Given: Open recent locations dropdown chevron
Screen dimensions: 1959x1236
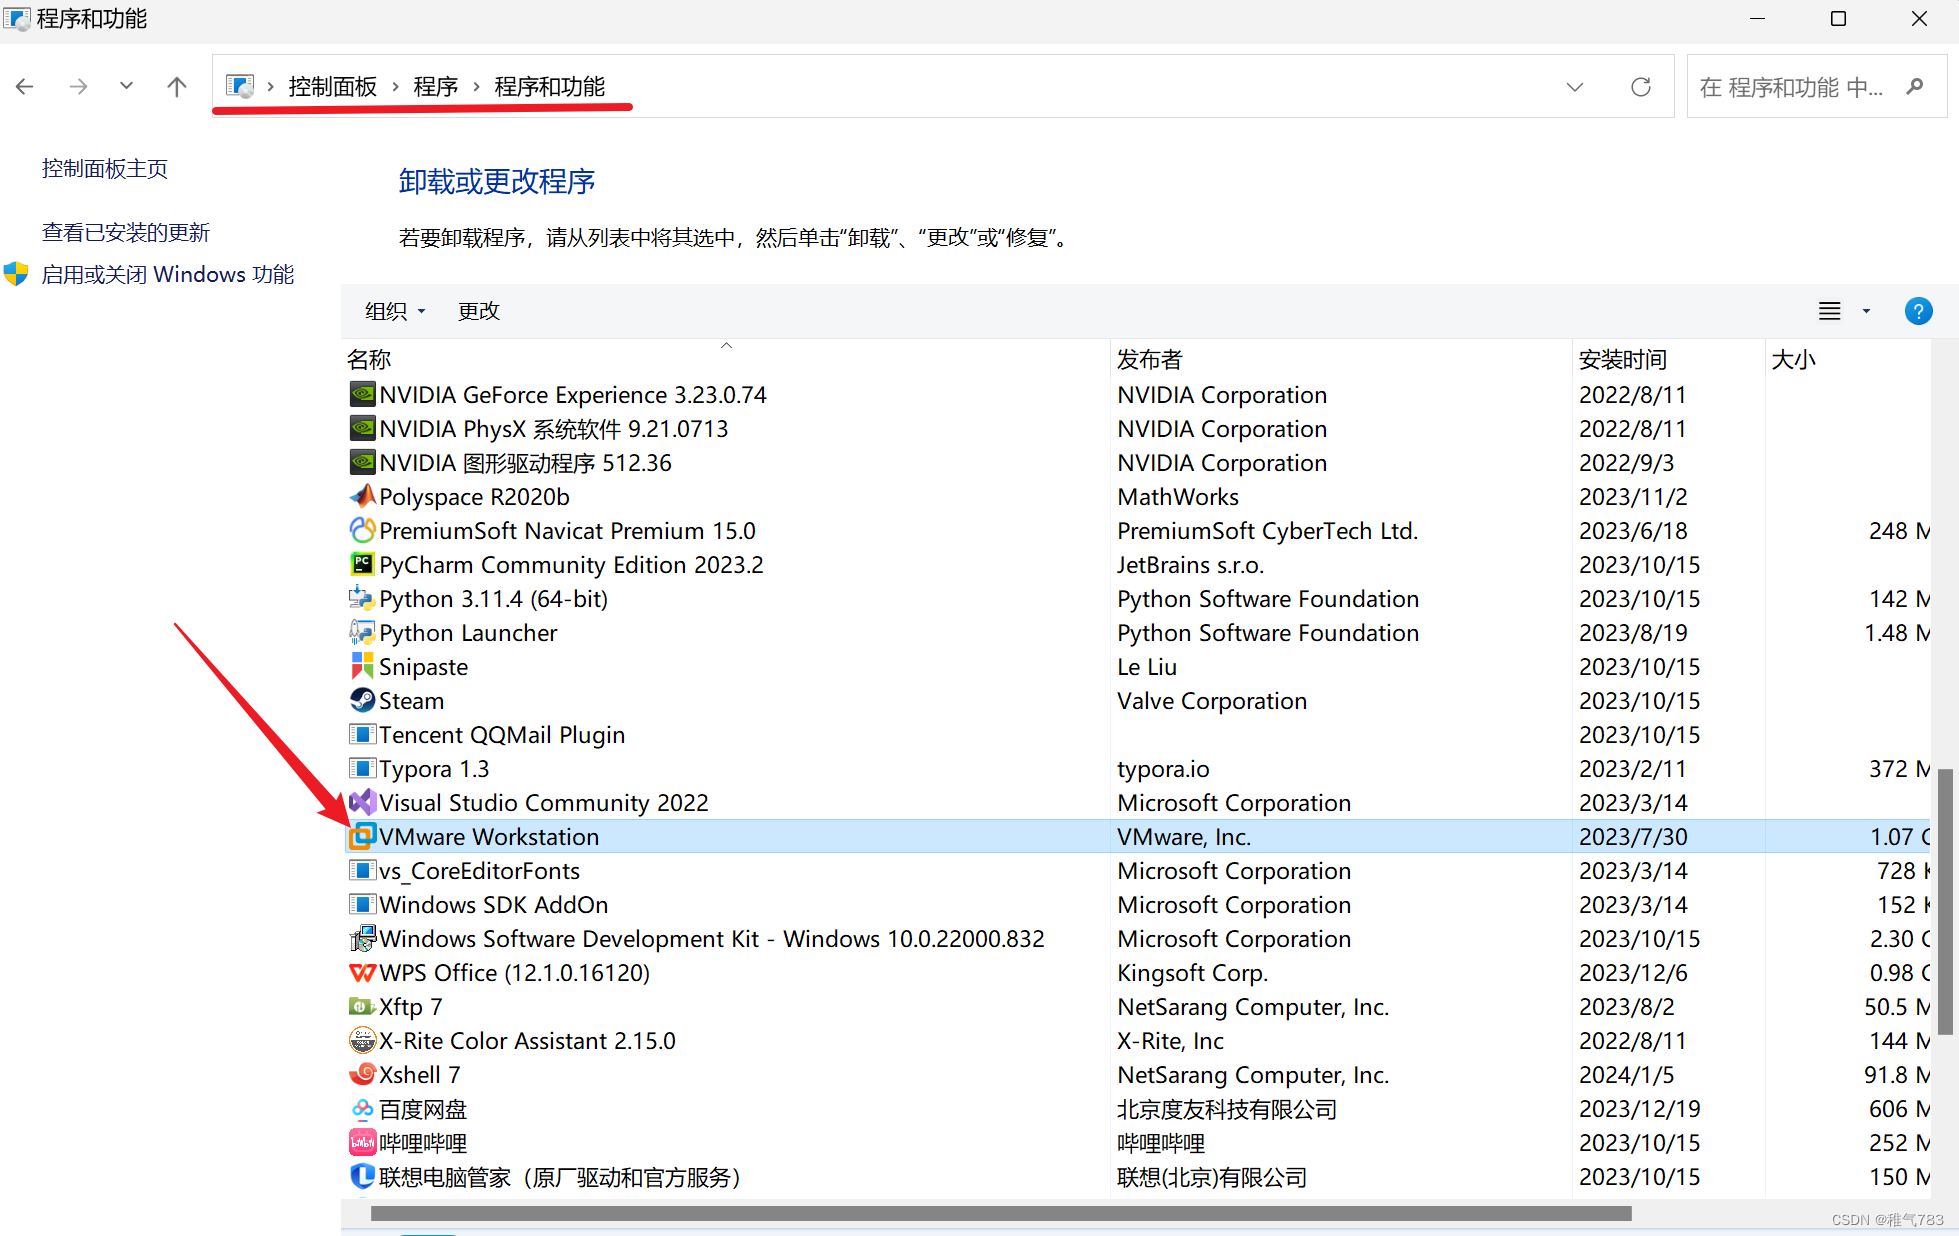Looking at the screenshot, I should click(126, 86).
